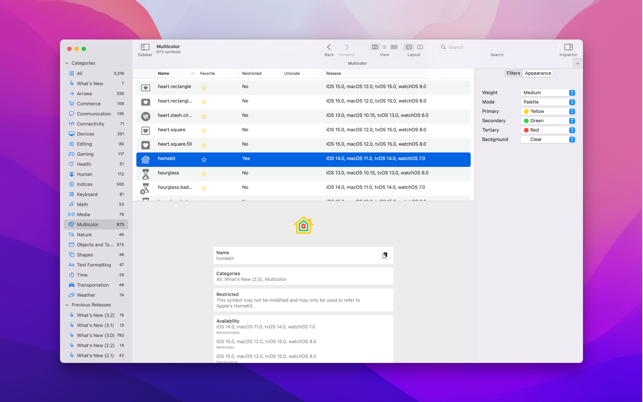Collapse the Categories section
The height and width of the screenshot is (402, 643).
click(67, 63)
